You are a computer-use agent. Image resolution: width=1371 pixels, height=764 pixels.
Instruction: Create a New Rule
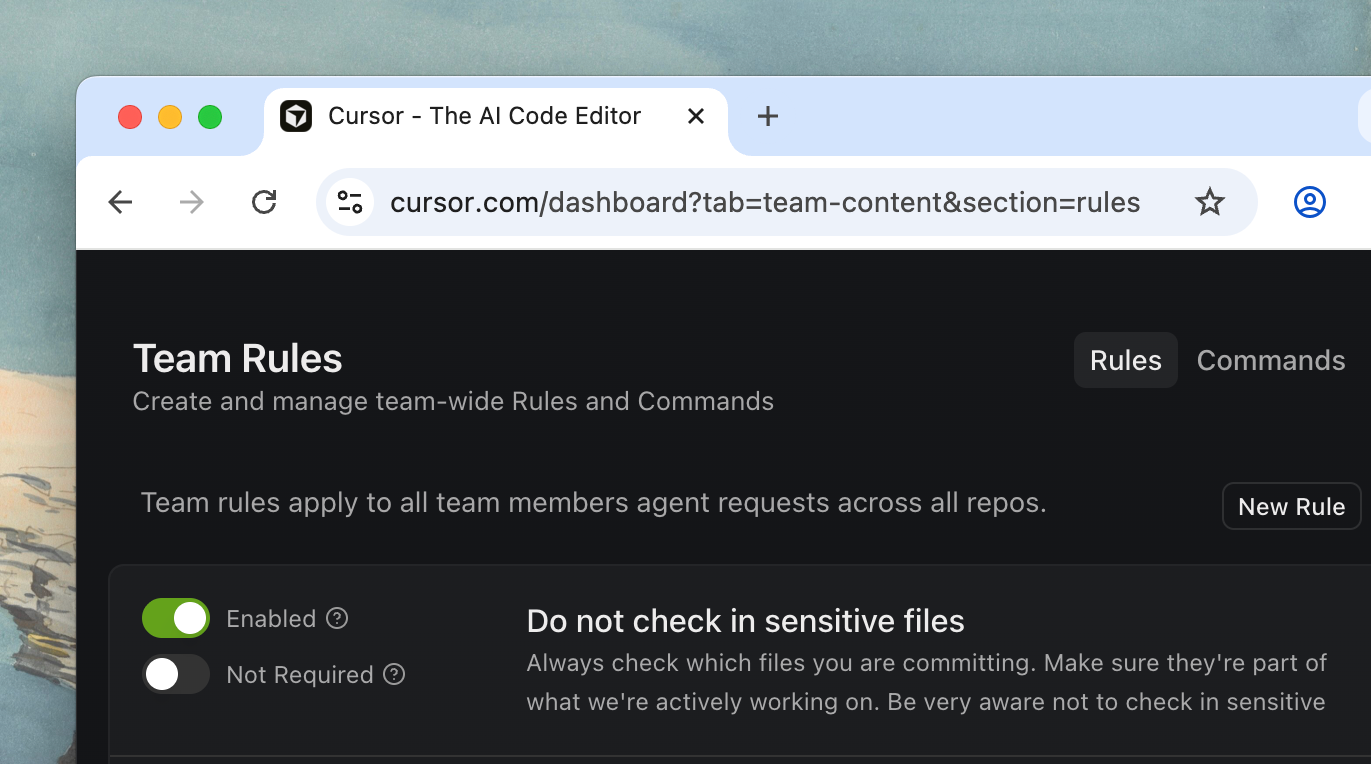tap(1291, 506)
